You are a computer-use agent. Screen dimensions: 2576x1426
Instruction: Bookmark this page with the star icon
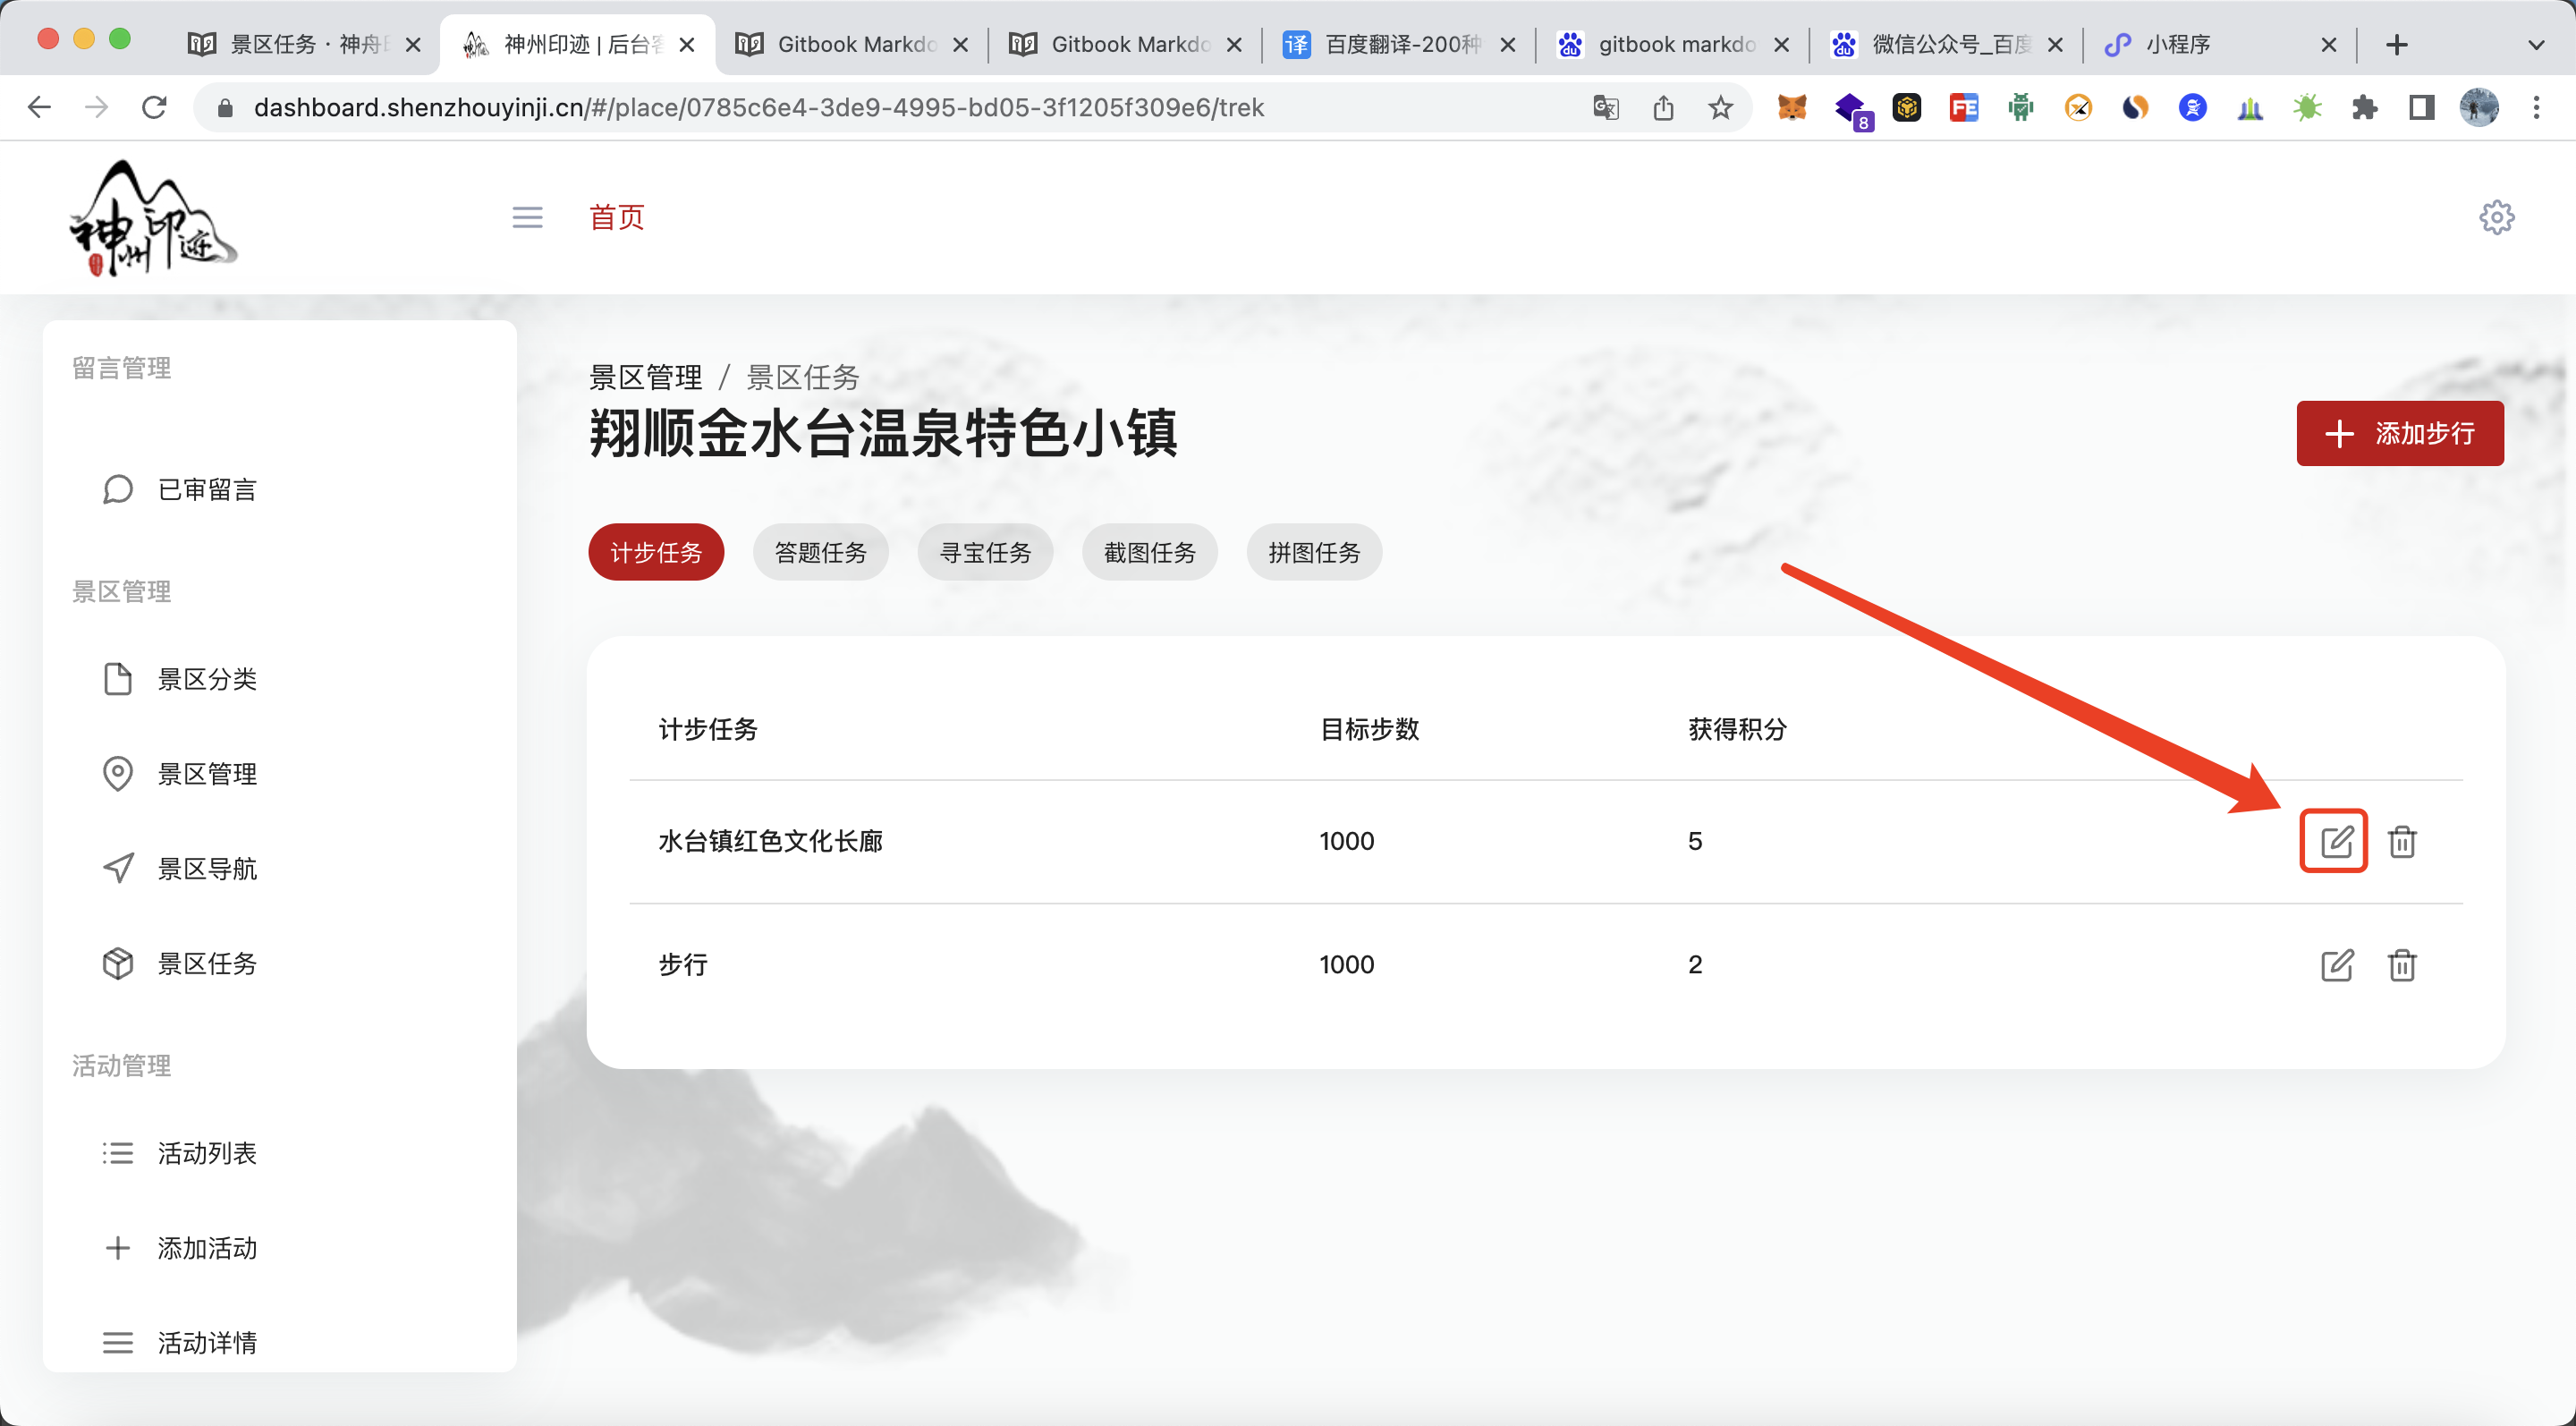coord(1721,107)
